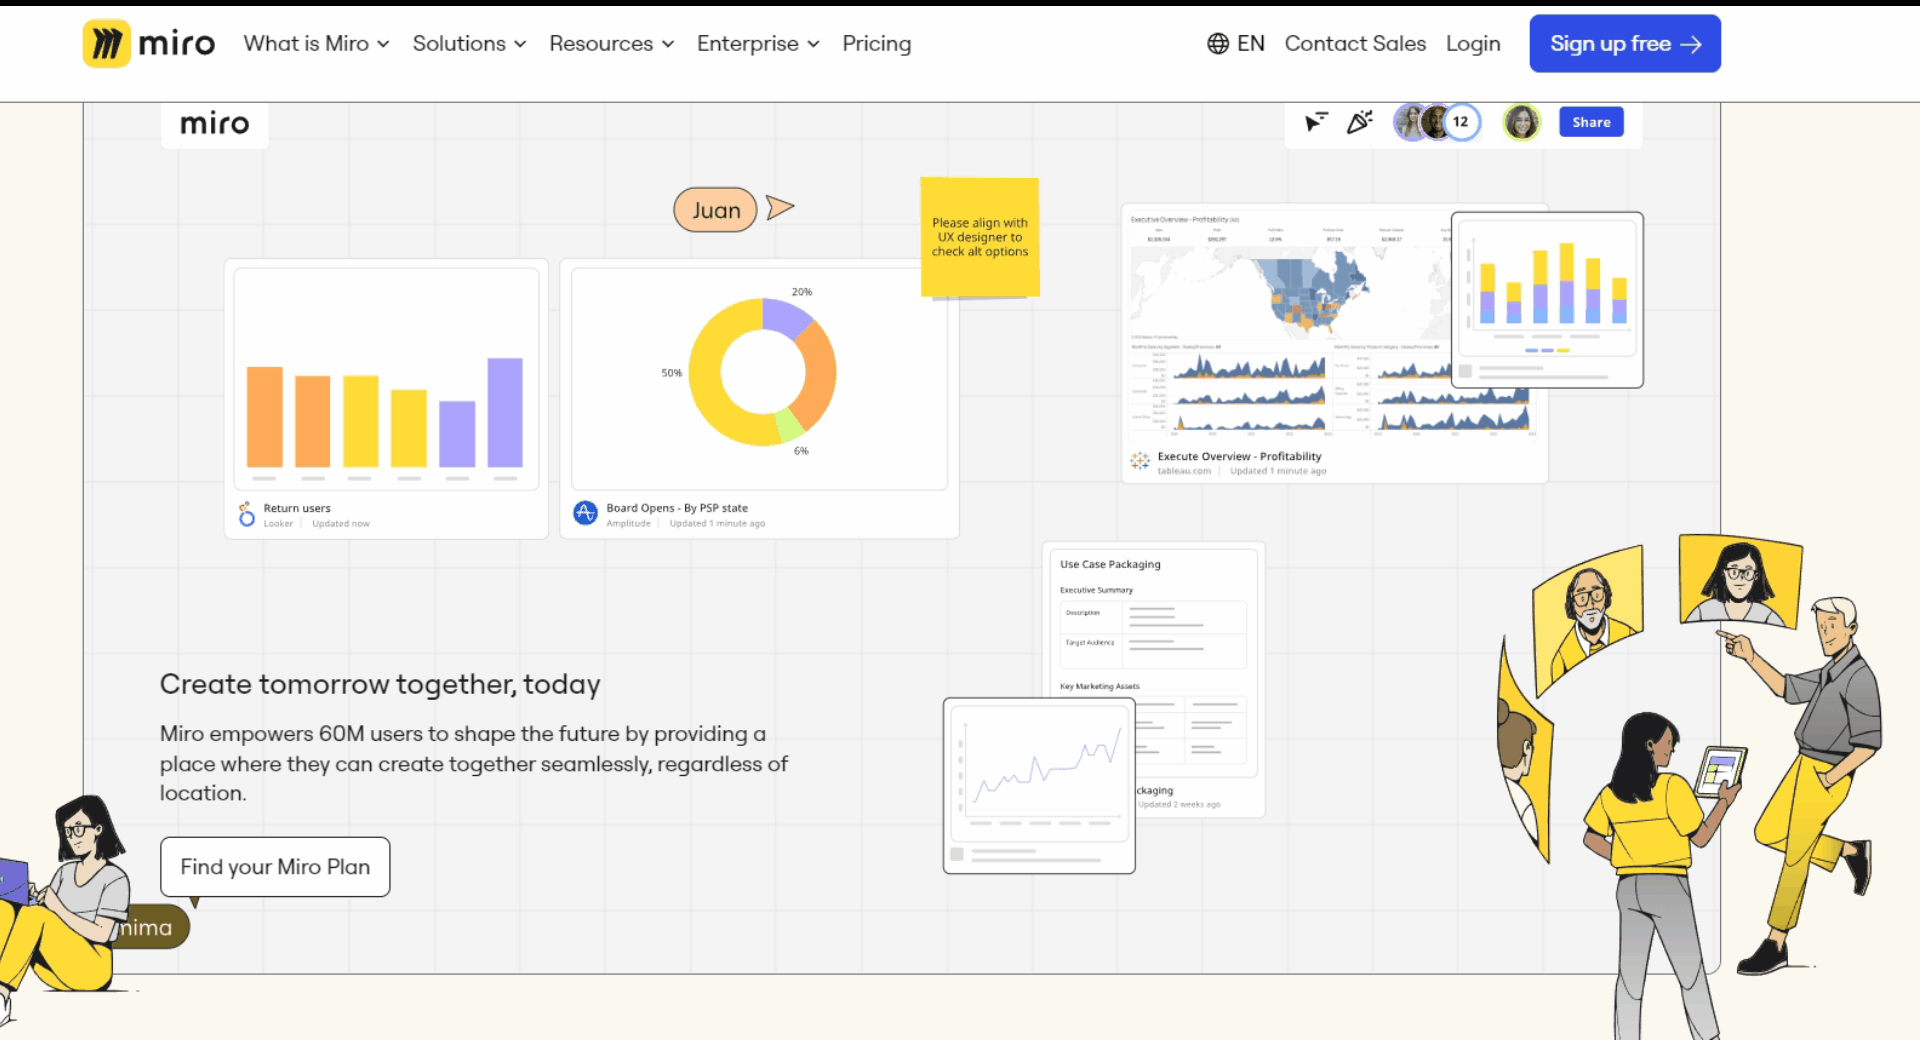Open the Contact Sales link
This screenshot has width=1920, height=1040.
[1355, 44]
